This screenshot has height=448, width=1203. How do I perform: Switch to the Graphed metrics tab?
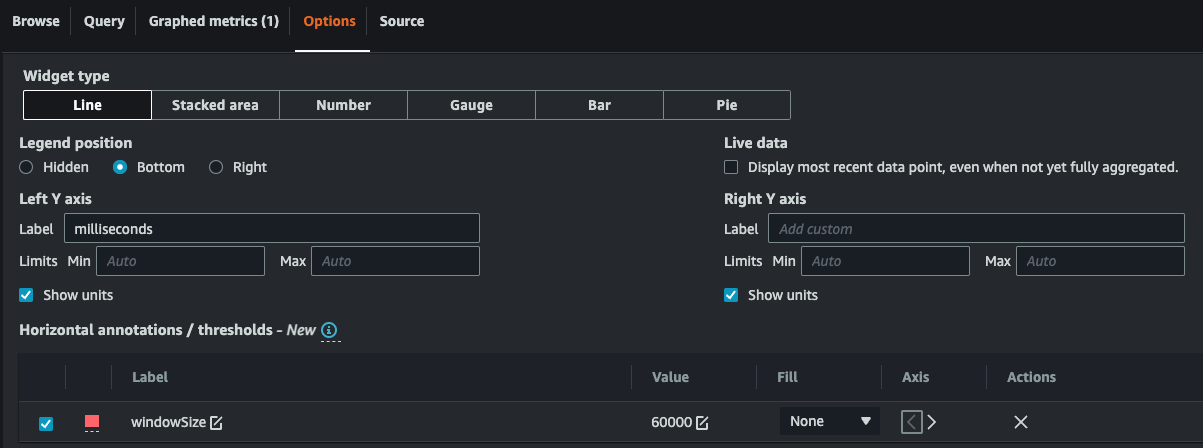(x=213, y=21)
